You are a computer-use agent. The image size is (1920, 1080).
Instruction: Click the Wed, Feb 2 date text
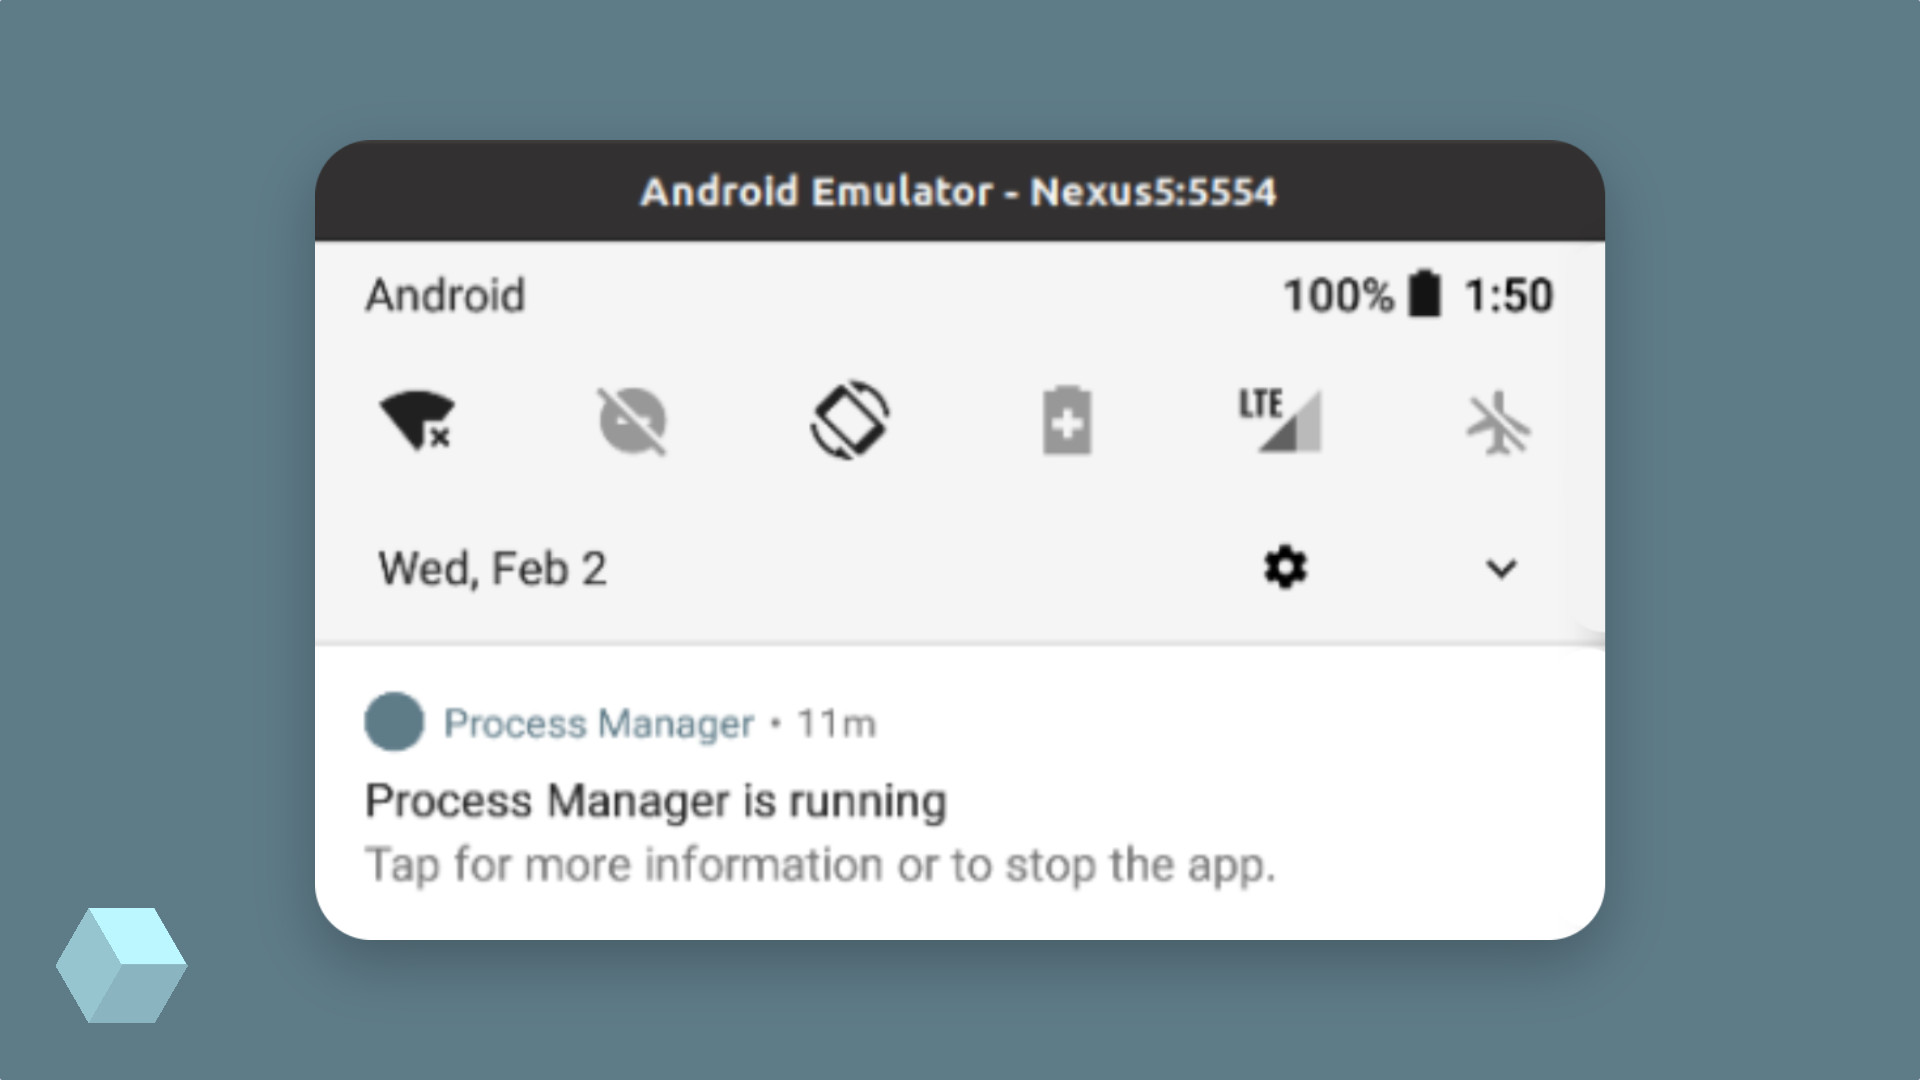click(492, 569)
